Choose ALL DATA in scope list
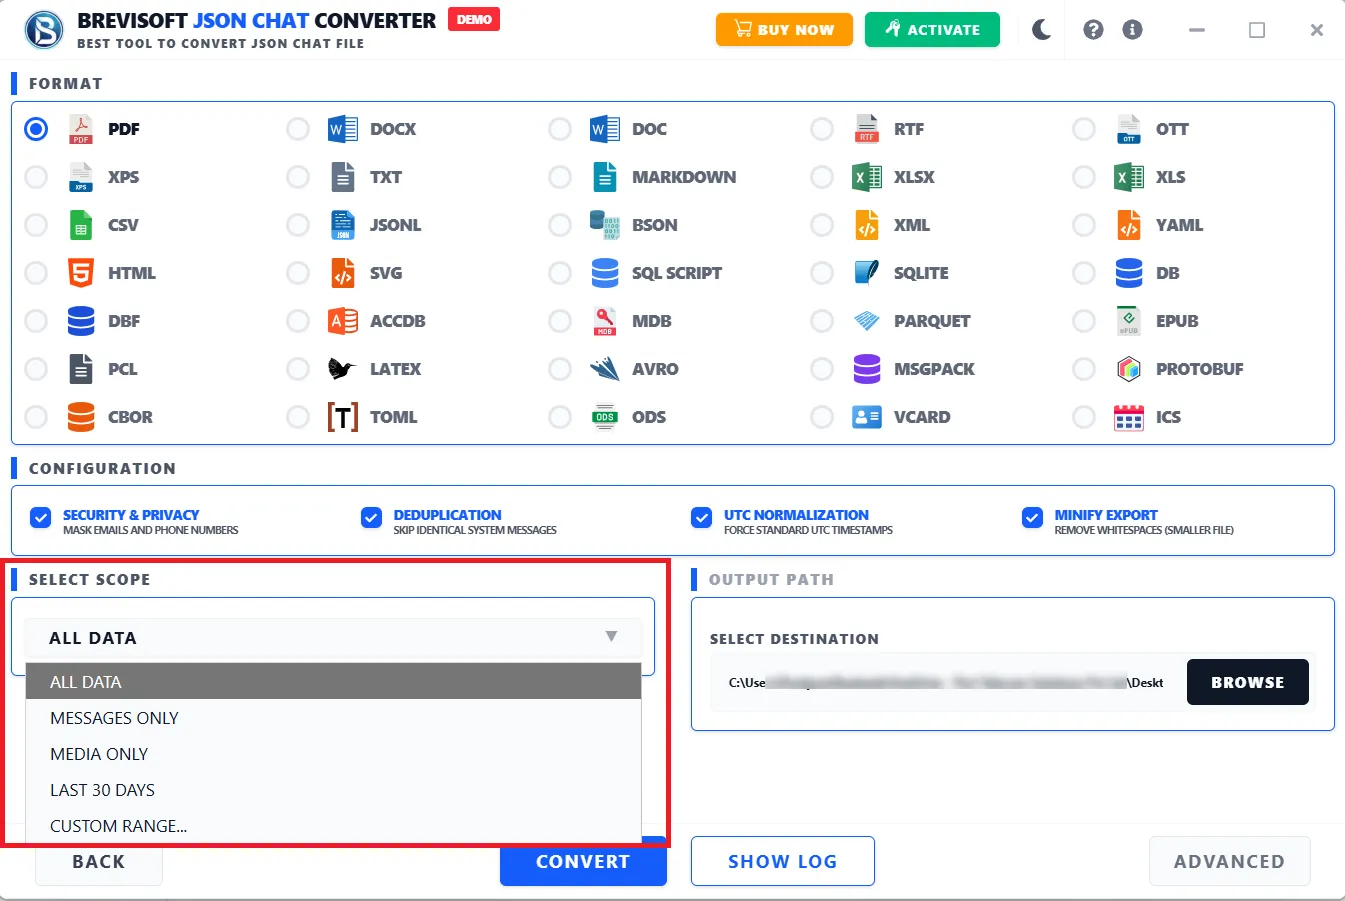 333,681
